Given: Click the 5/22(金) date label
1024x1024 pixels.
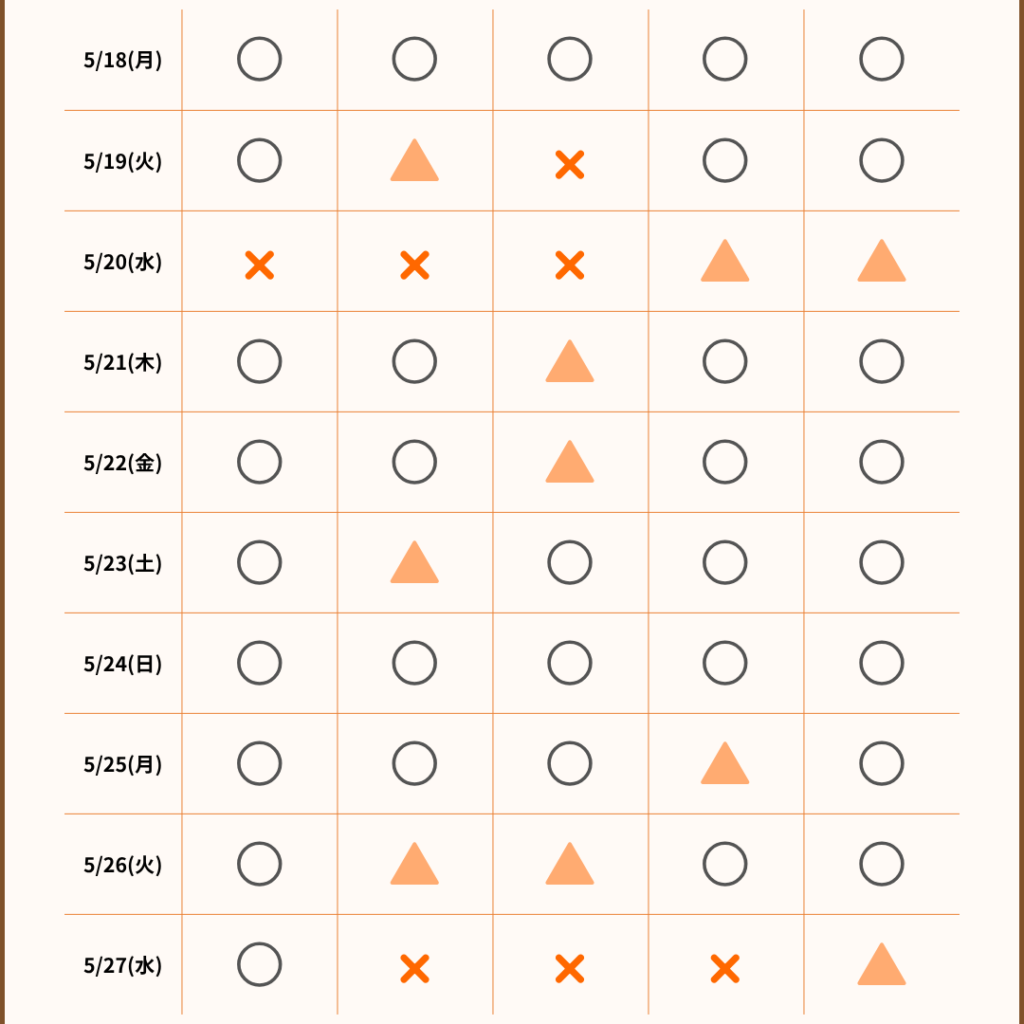Looking at the screenshot, I should pyautogui.click(x=122, y=463).
